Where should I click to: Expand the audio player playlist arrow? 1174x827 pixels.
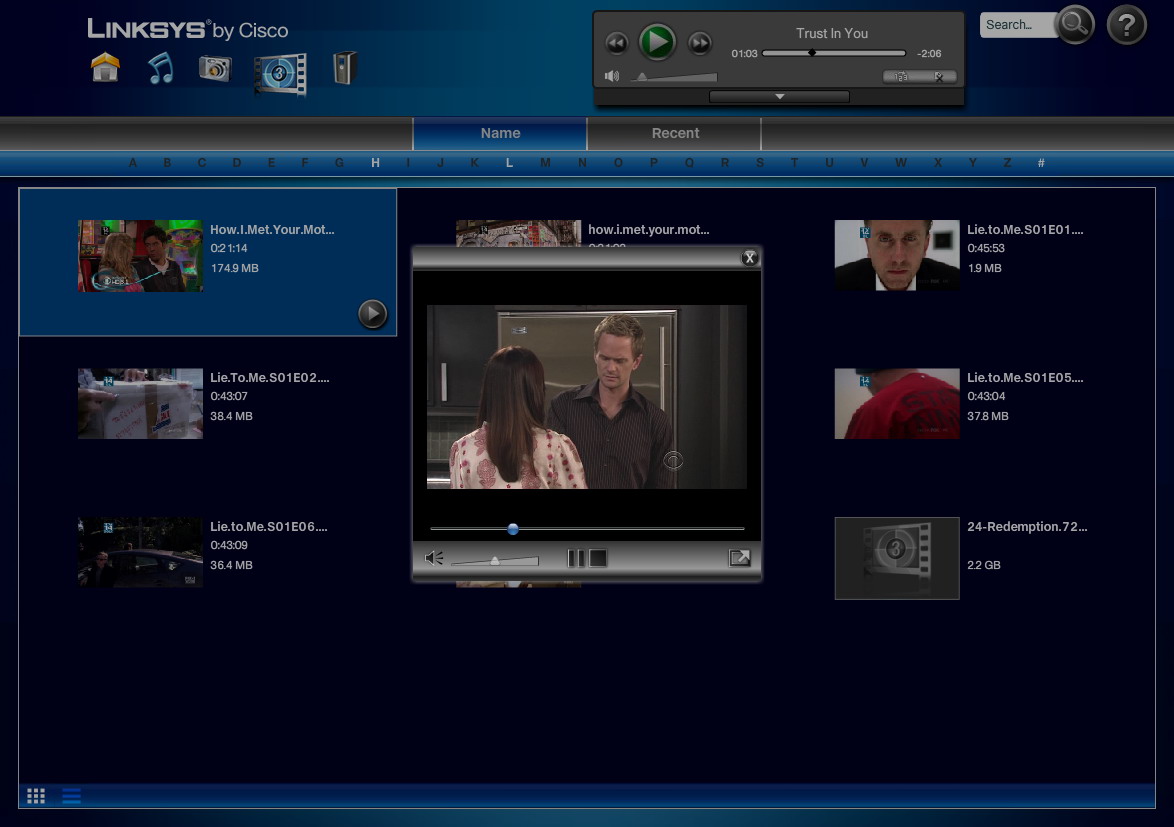(x=779, y=97)
